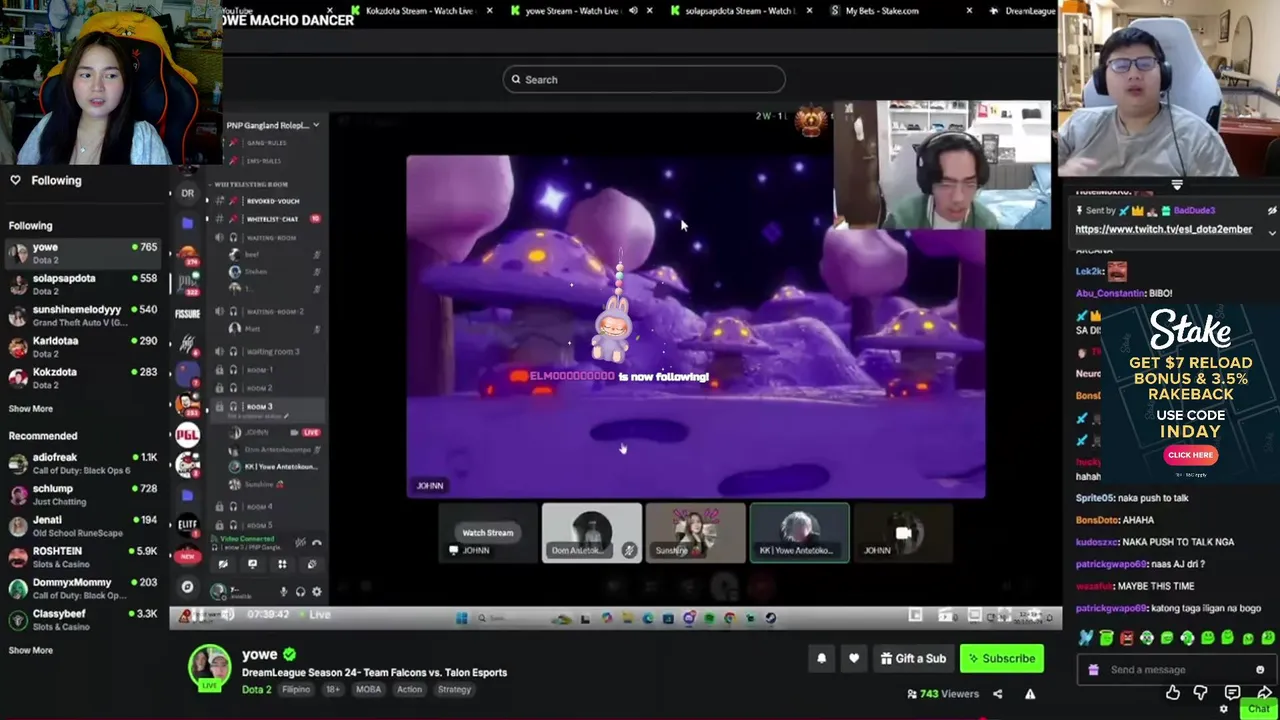Select ROOM 3 voice channel
The height and width of the screenshot is (720, 1280).
click(266, 407)
